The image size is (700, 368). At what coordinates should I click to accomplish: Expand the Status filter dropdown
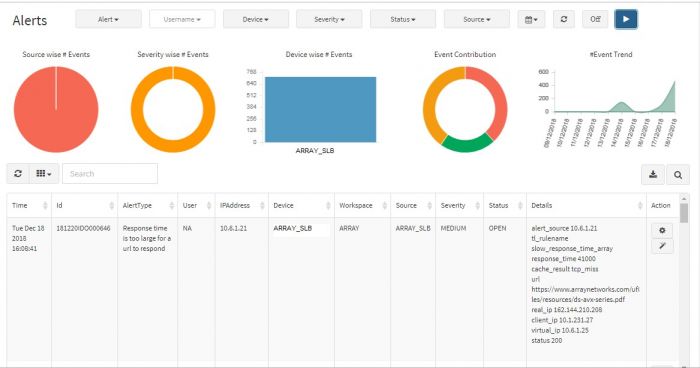pos(403,19)
